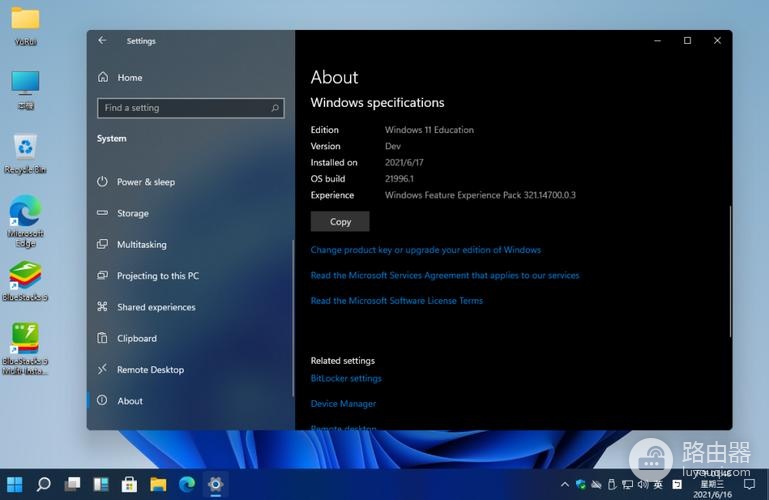Click the search magnifier in Find a setting

pyautogui.click(x=275, y=108)
